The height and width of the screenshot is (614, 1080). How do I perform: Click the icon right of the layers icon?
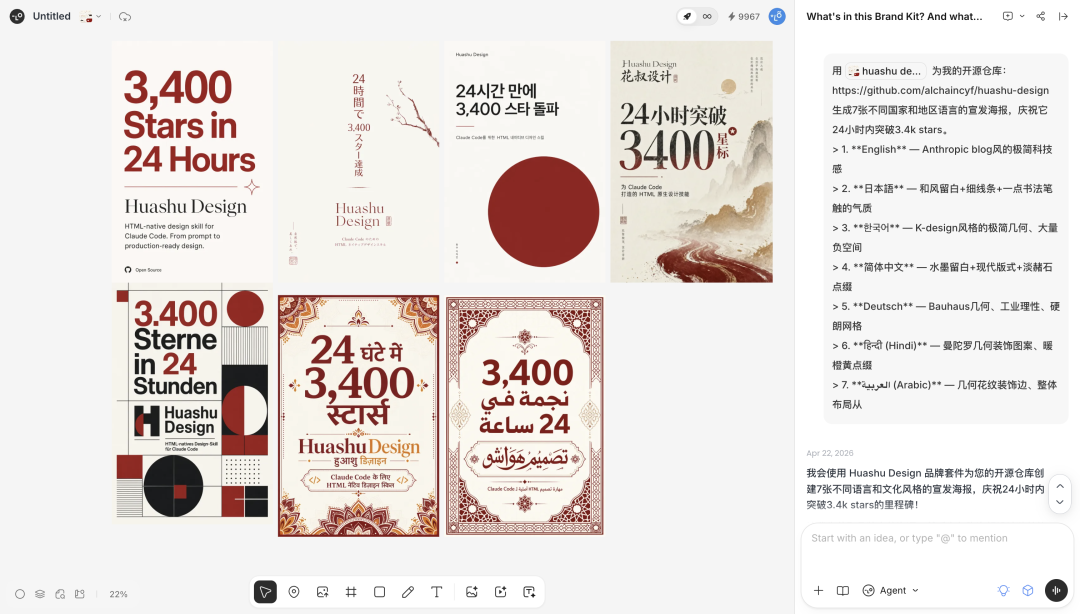pos(60,594)
